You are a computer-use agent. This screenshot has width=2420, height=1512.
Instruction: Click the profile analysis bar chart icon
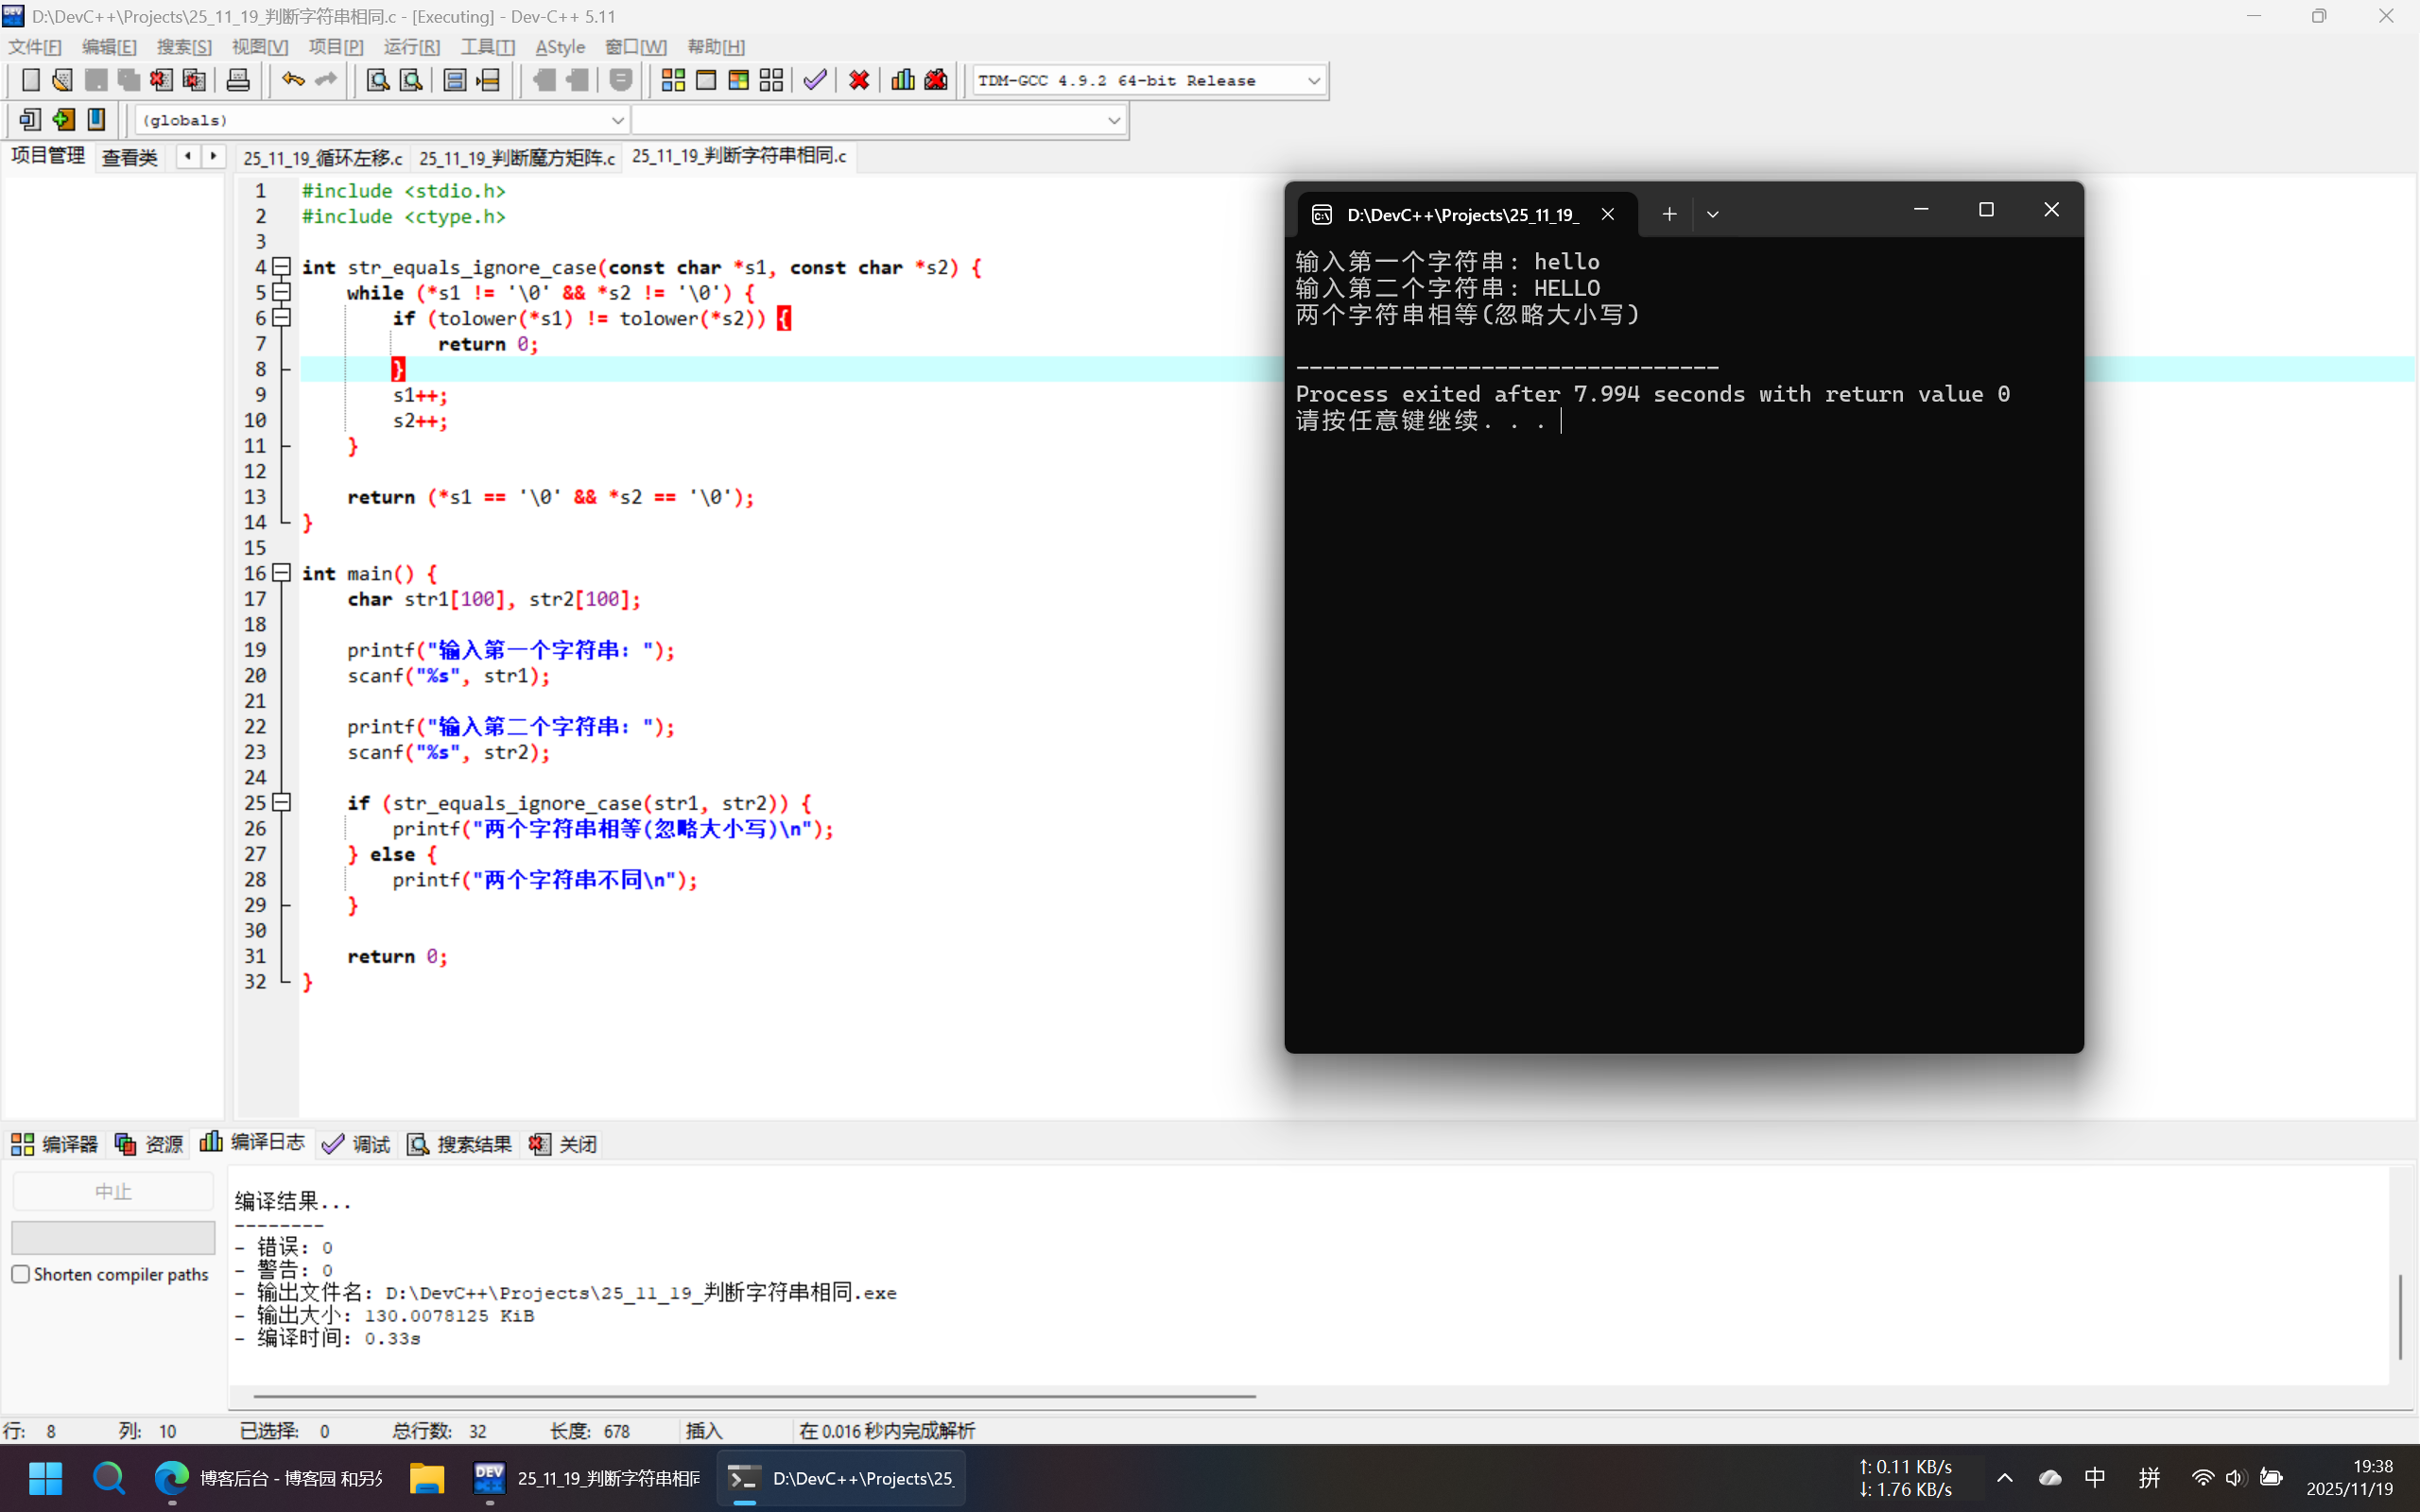(x=902, y=80)
